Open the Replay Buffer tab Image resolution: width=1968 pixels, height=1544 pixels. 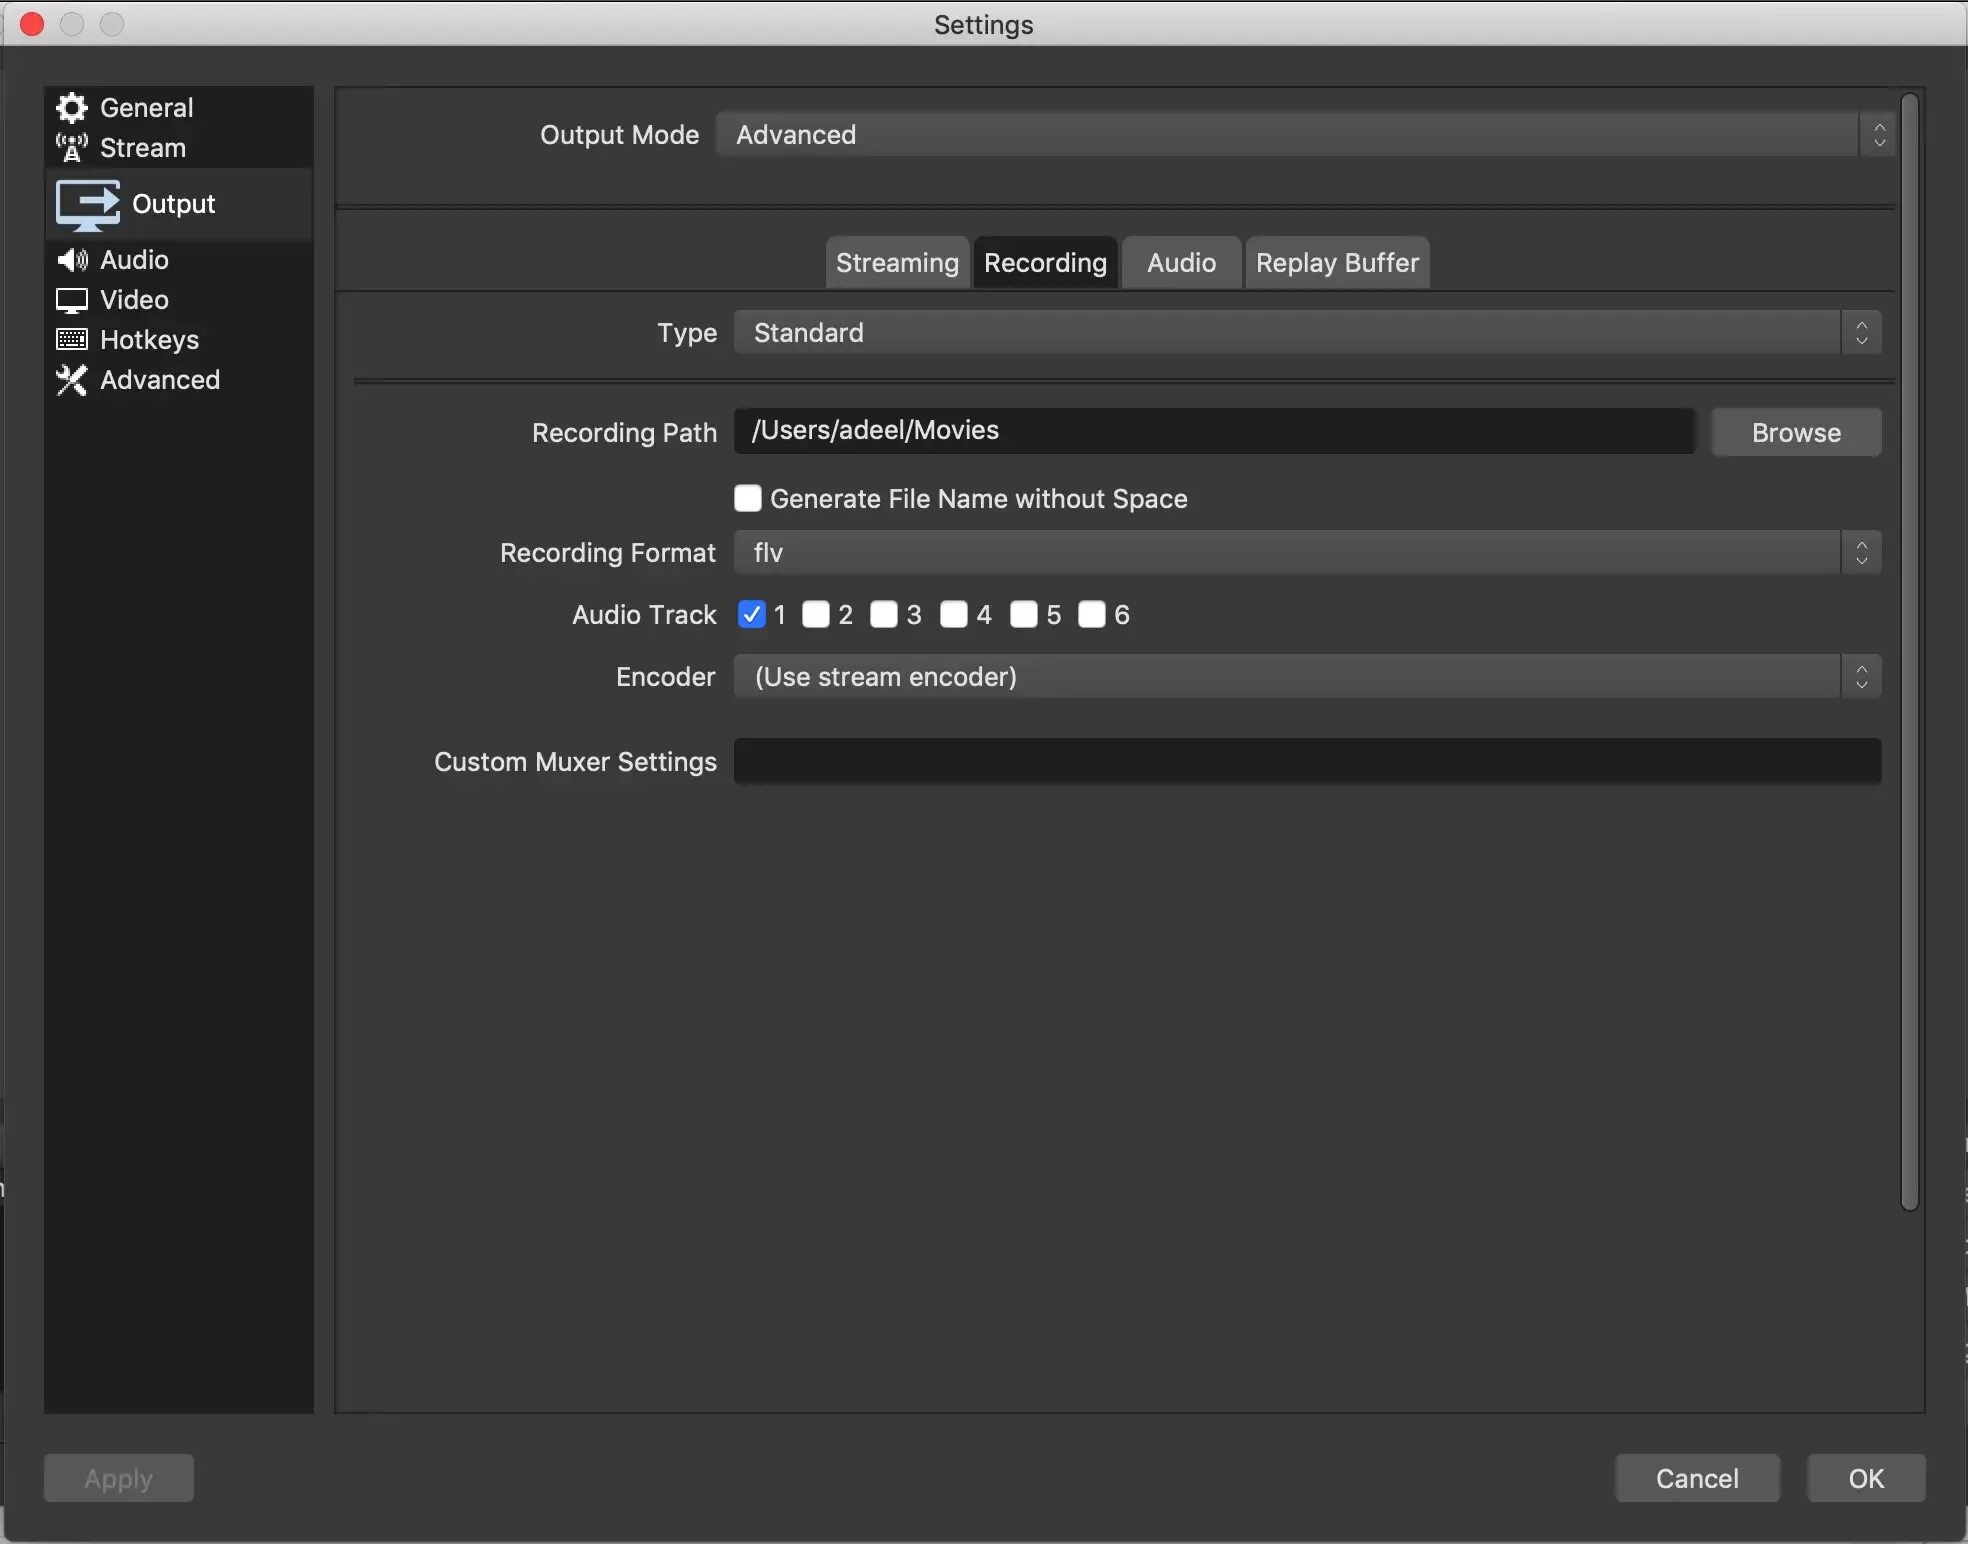click(x=1337, y=263)
